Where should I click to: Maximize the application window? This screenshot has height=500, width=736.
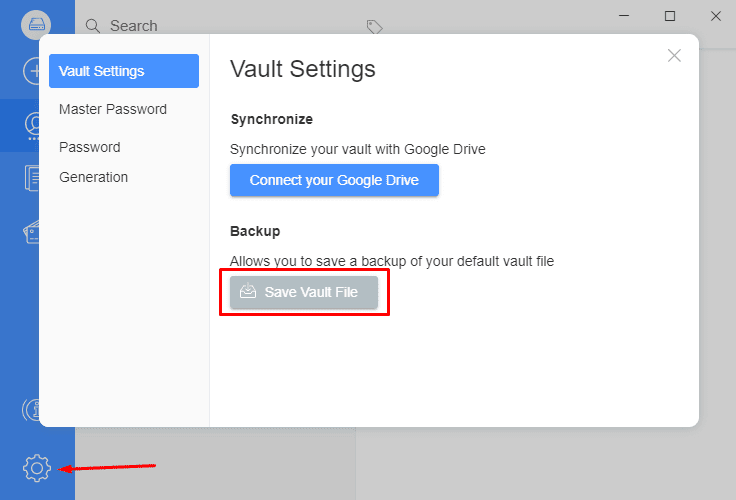tap(670, 16)
